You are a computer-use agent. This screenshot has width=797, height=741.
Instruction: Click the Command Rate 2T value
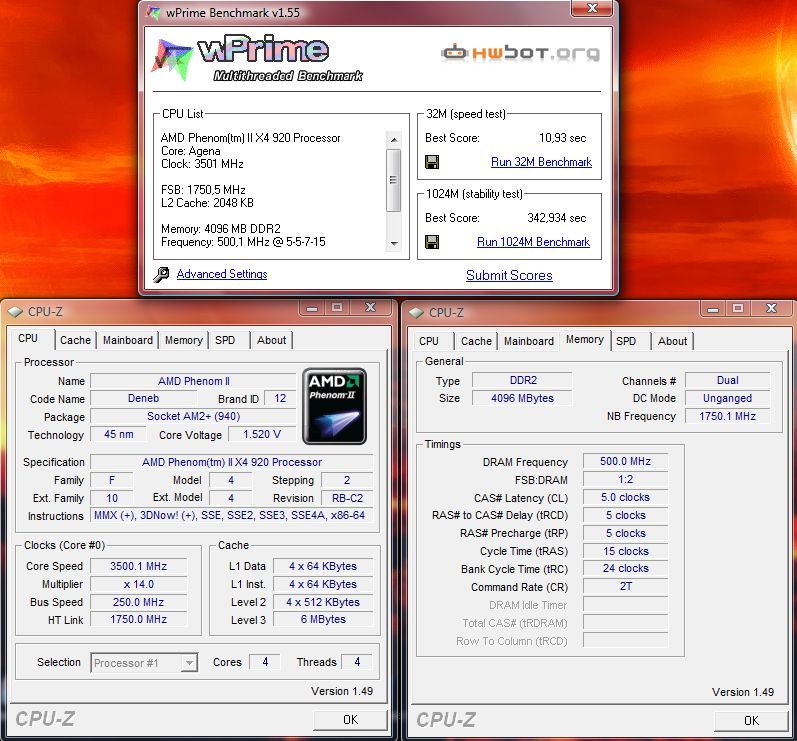pos(625,586)
